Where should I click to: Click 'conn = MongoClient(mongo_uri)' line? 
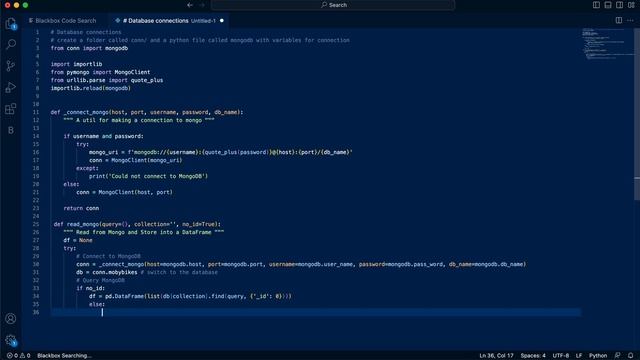click(136, 160)
